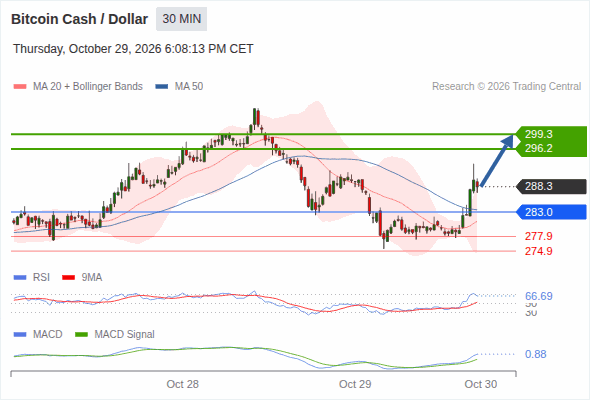Click the green MACD Signal legend swatch
Screen dimensions: 590x400
click(x=81, y=335)
